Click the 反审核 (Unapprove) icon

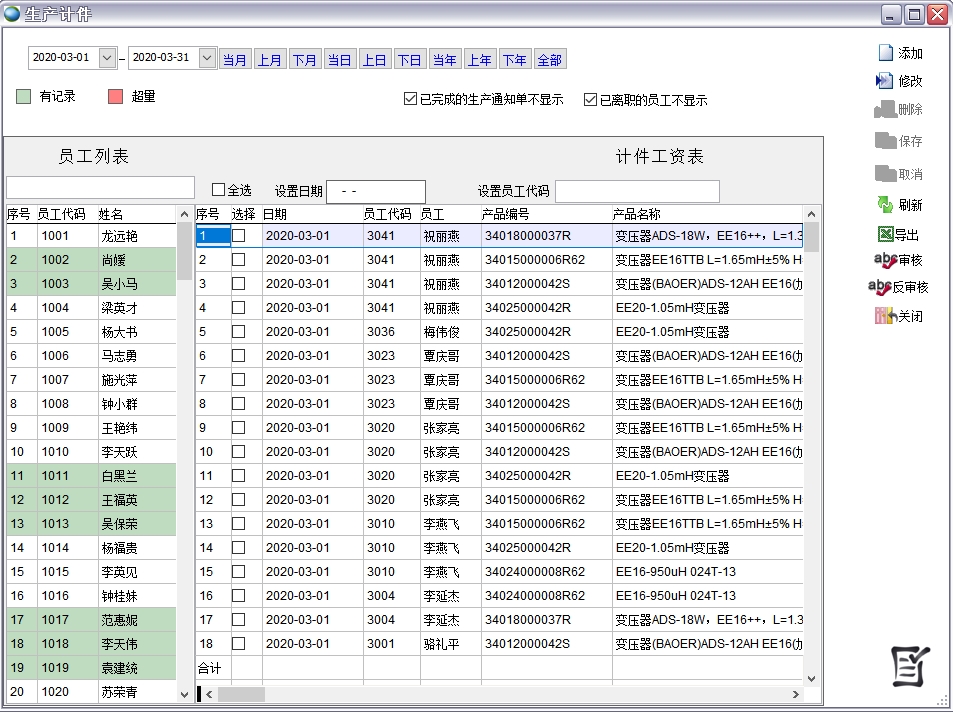(879, 287)
